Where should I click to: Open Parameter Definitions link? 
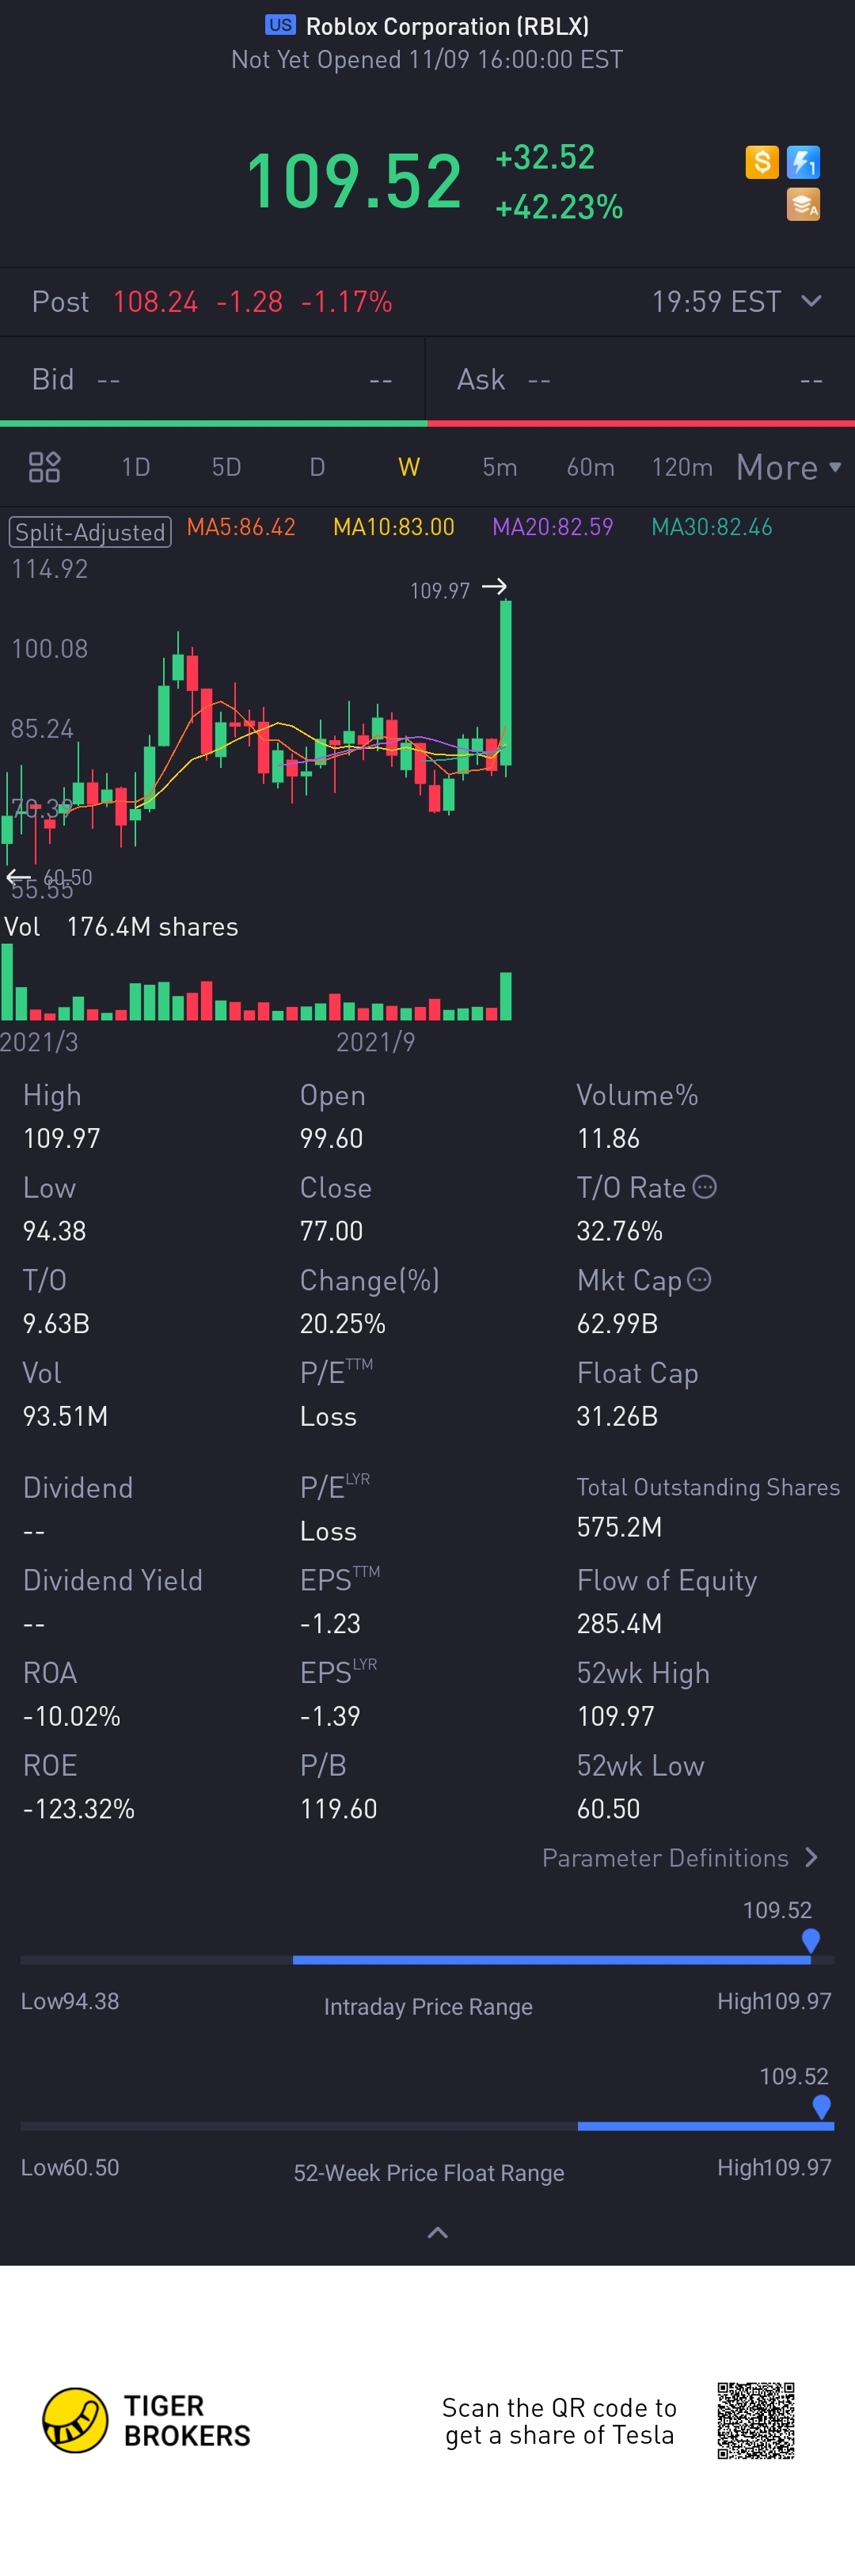coord(680,1858)
